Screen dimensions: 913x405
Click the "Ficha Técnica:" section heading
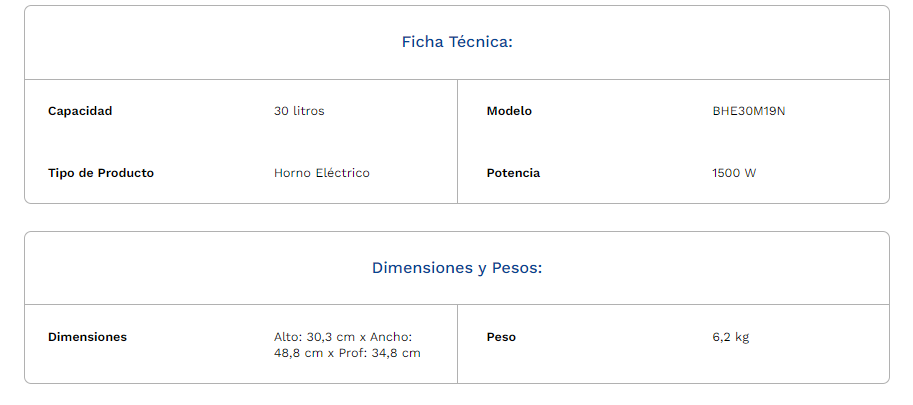click(457, 42)
